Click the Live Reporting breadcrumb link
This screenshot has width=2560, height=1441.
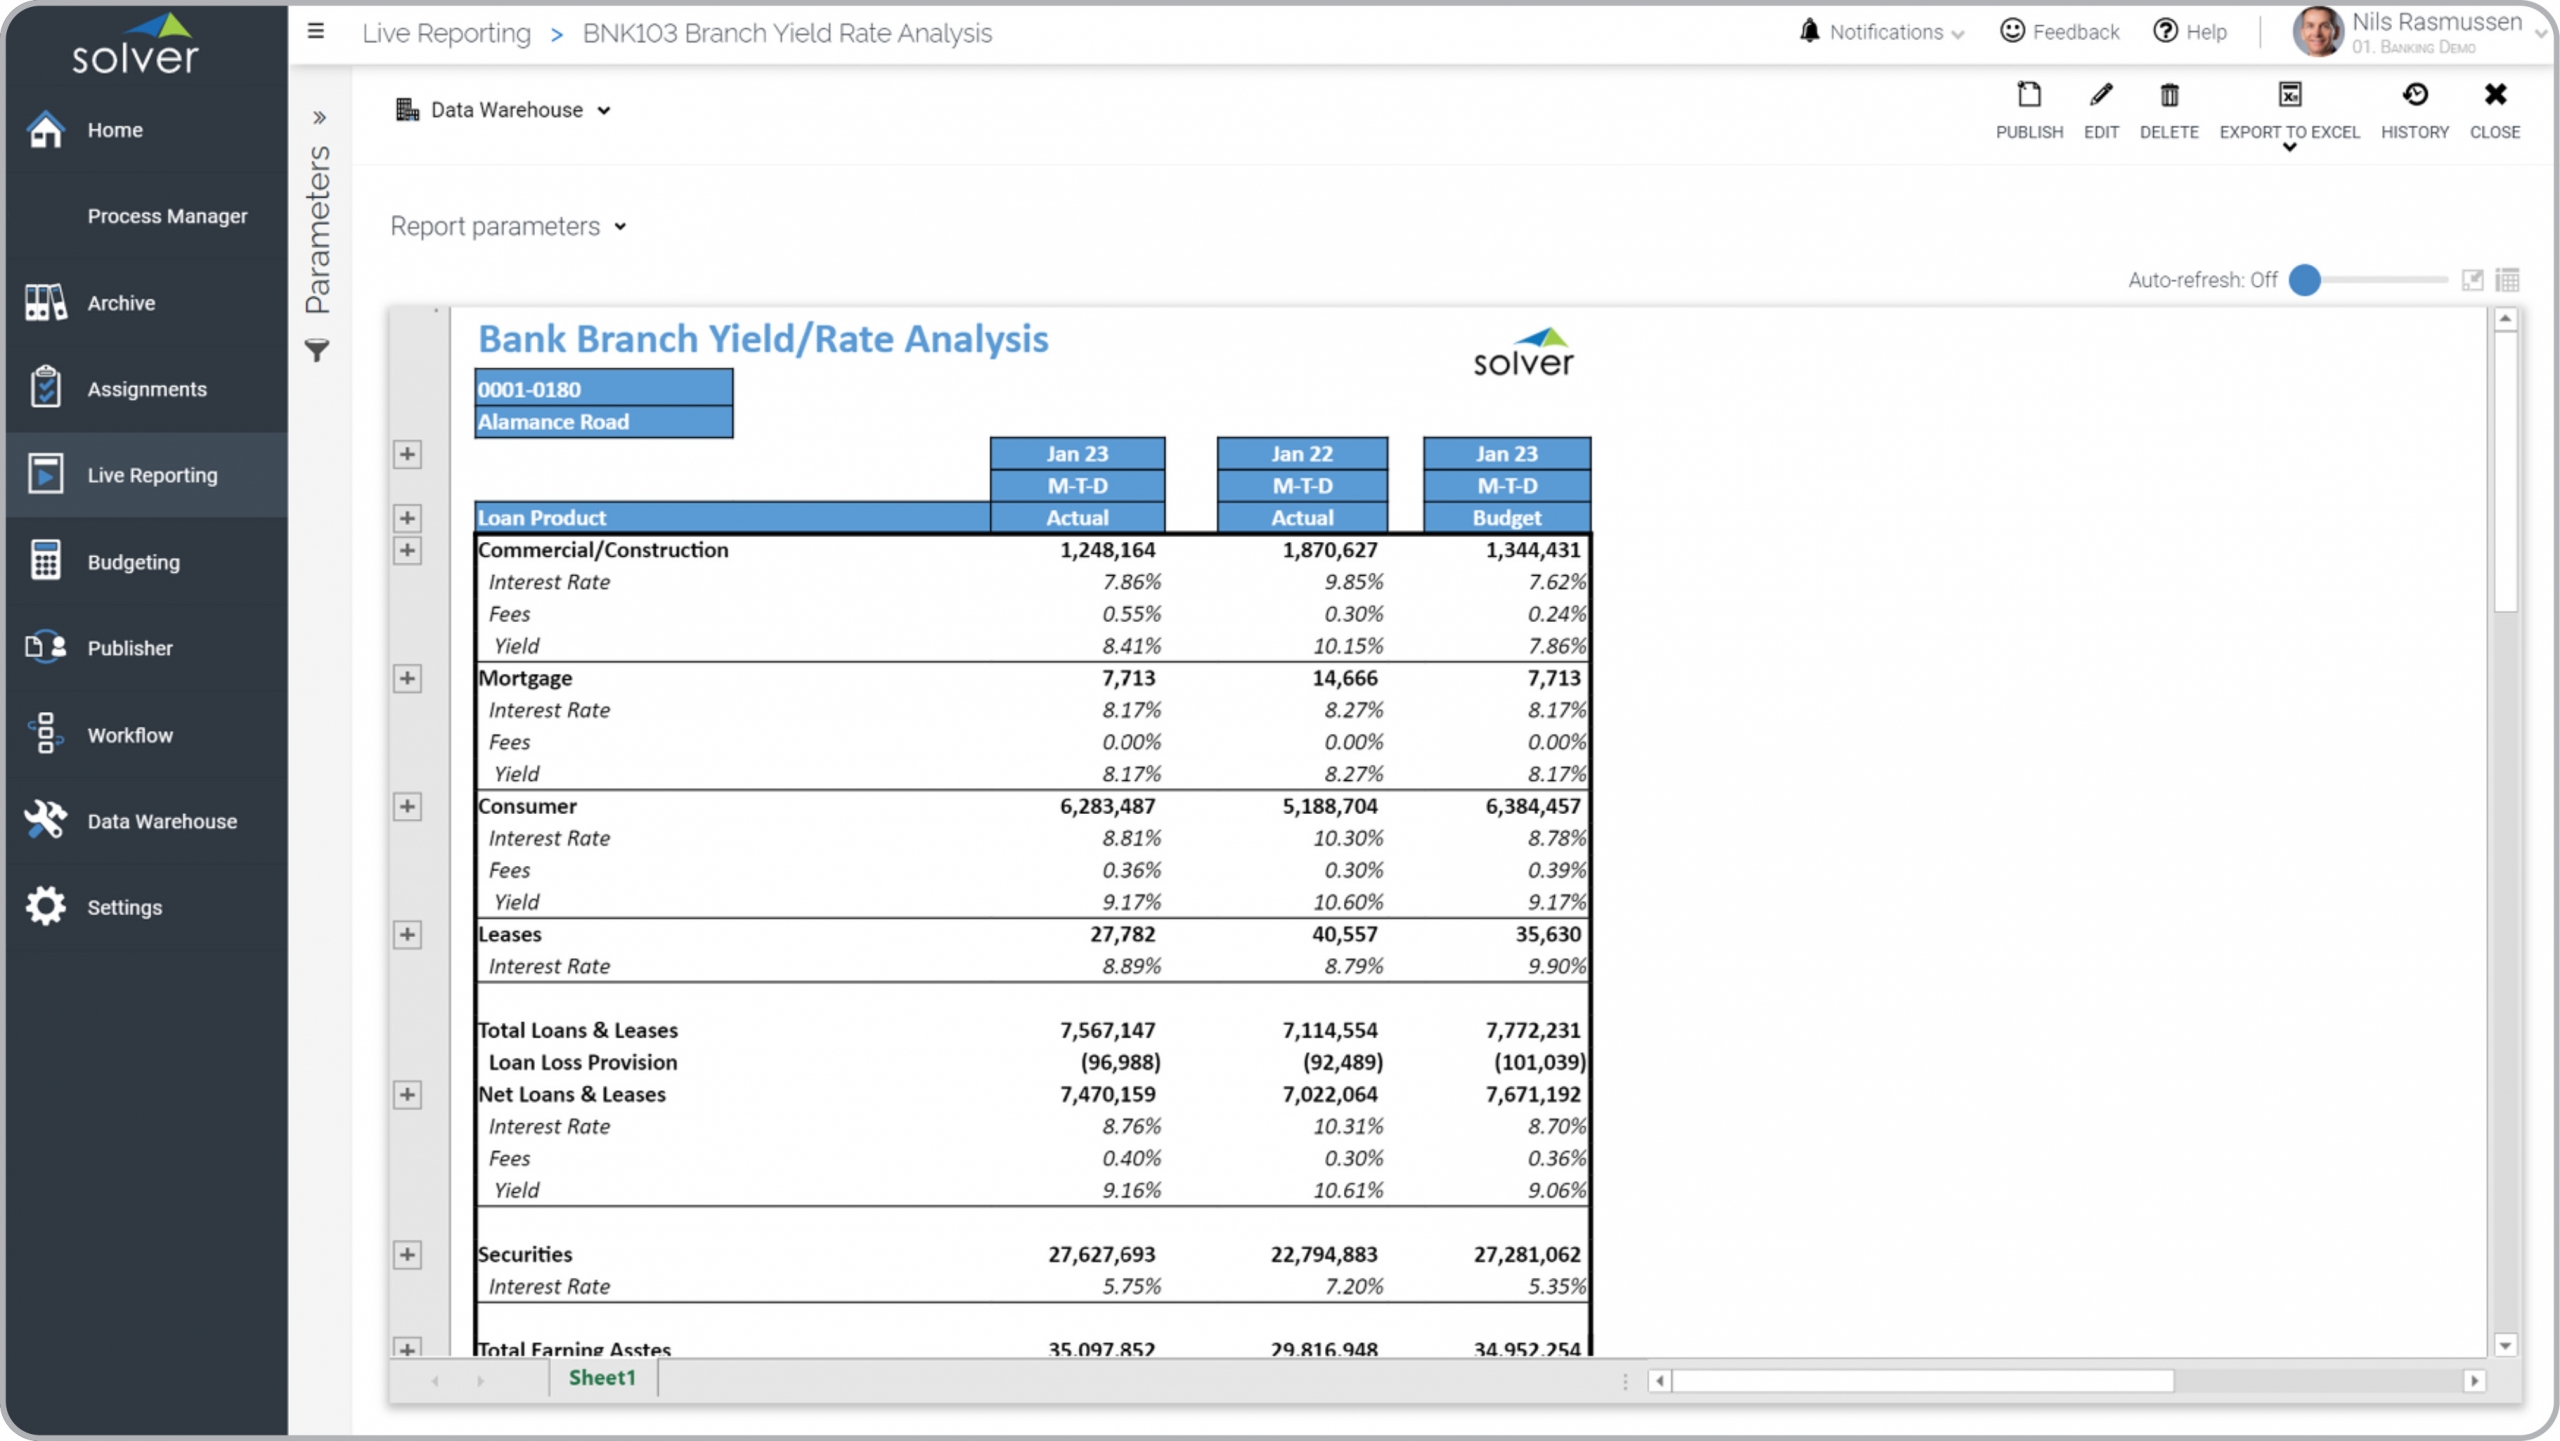coord(446,33)
